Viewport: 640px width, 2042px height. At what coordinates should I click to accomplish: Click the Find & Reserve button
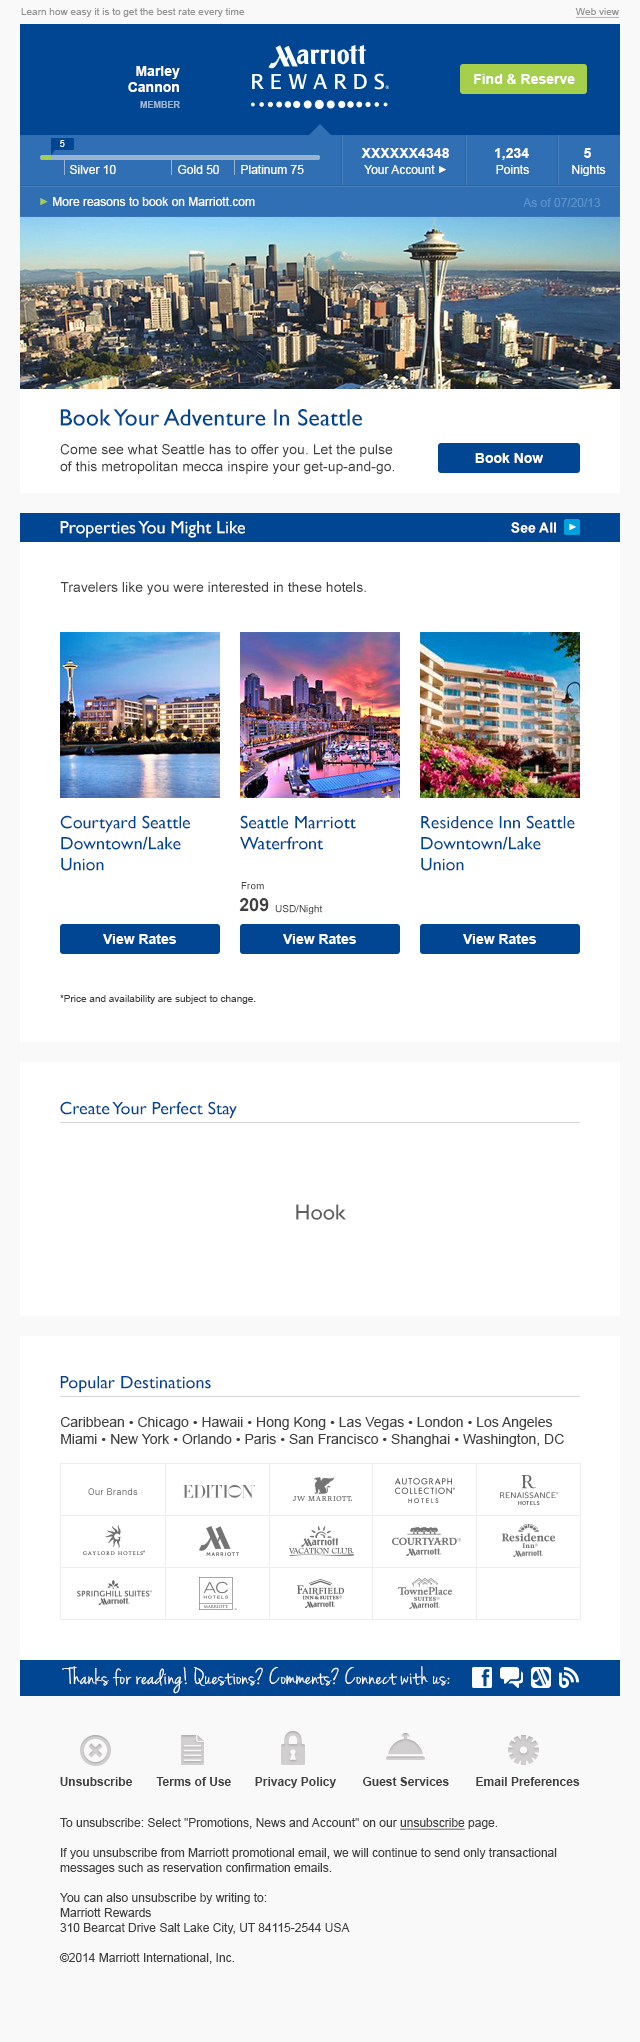point(523,79)
